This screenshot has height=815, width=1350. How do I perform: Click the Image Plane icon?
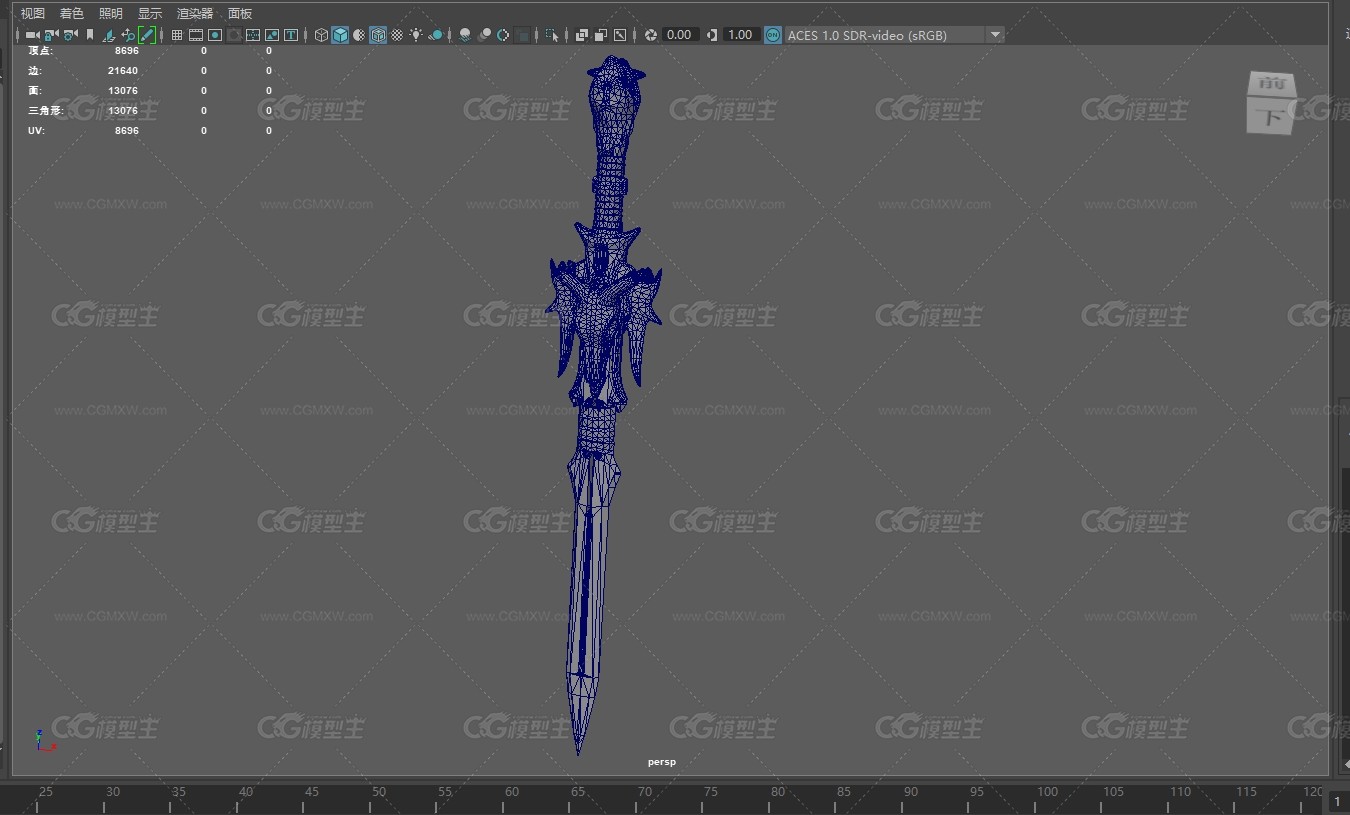tap(109, 35)
